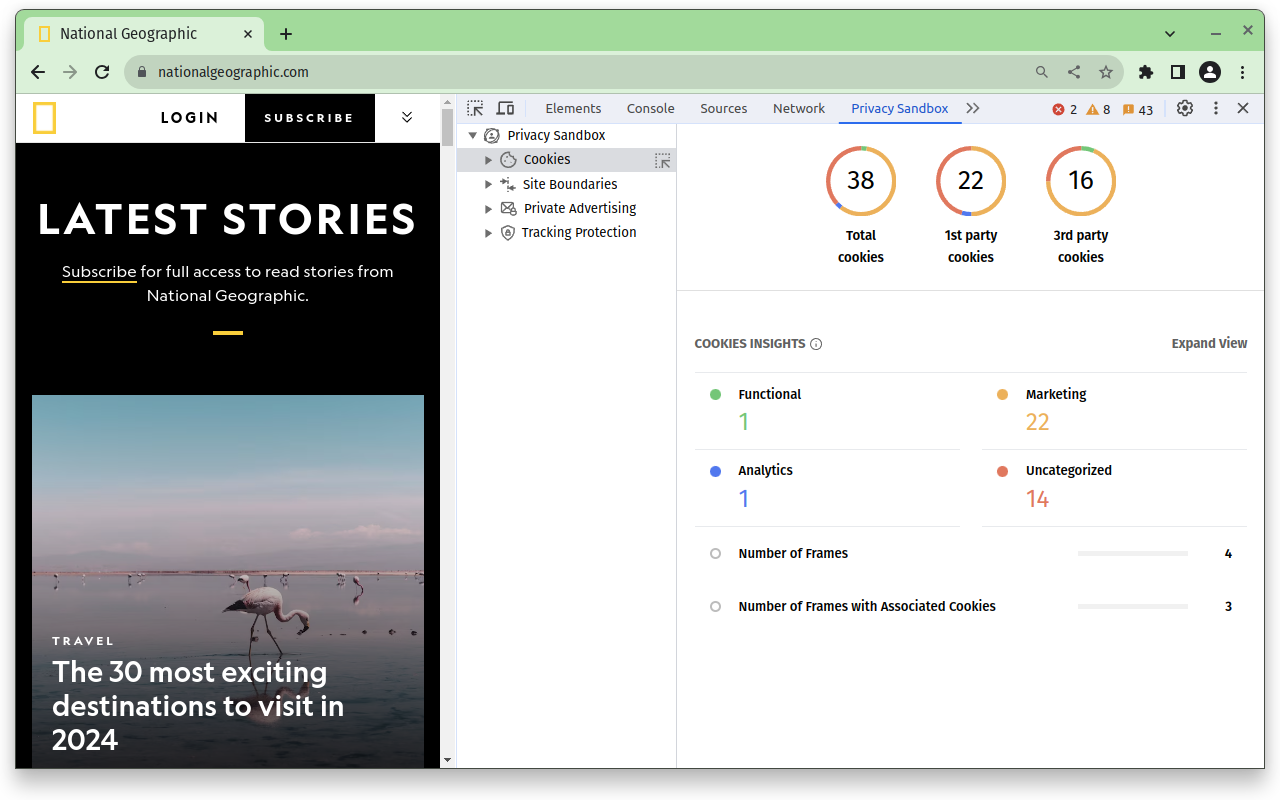Open DevTools settings gear

1184,108
